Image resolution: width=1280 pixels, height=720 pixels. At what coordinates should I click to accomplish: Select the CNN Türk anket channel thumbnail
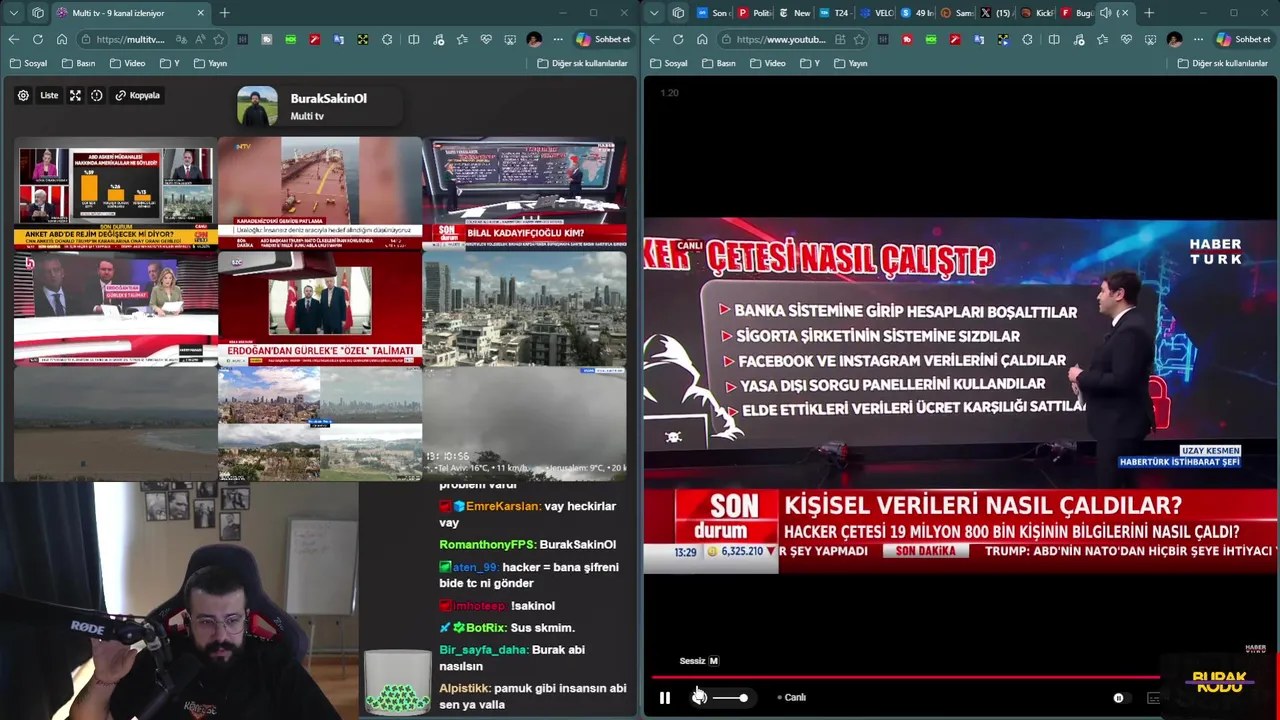[115, 193]
